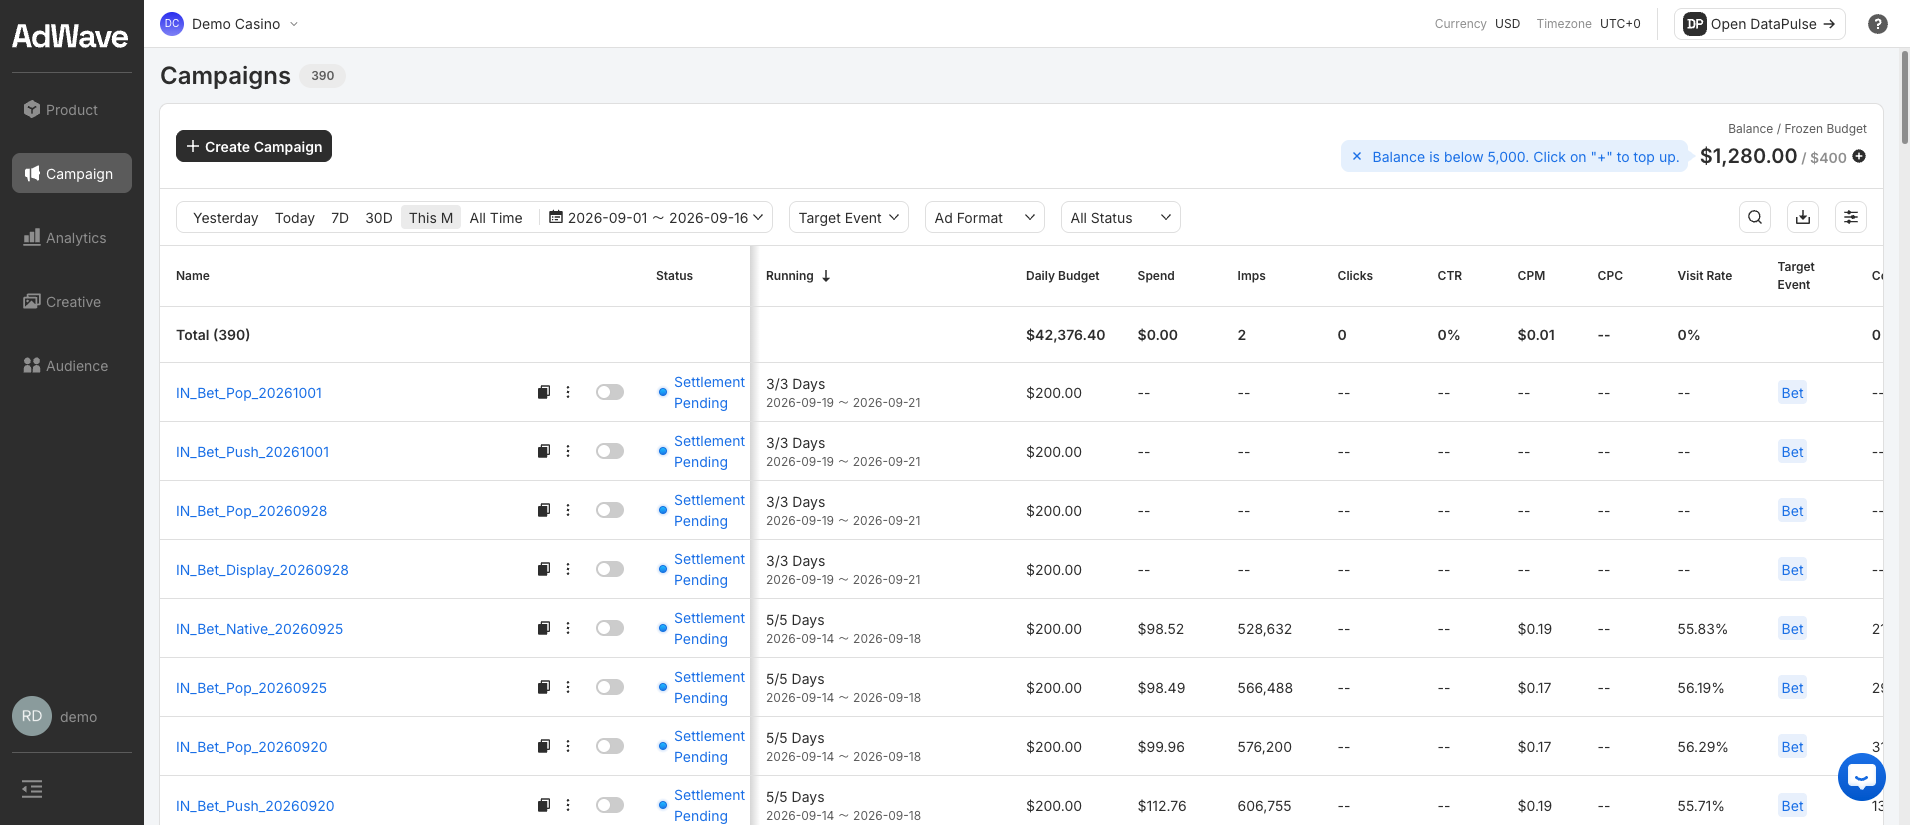Image resolution: width=1910 pixels, height=825 pixels.
Task: Click the help question mark icon
Action: coord(1878,24)
